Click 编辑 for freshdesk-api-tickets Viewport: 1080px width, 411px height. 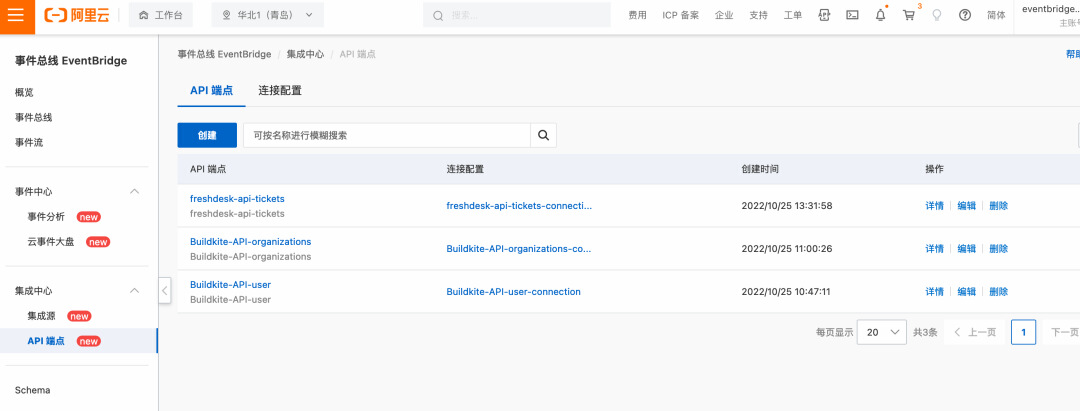(967, 205)
